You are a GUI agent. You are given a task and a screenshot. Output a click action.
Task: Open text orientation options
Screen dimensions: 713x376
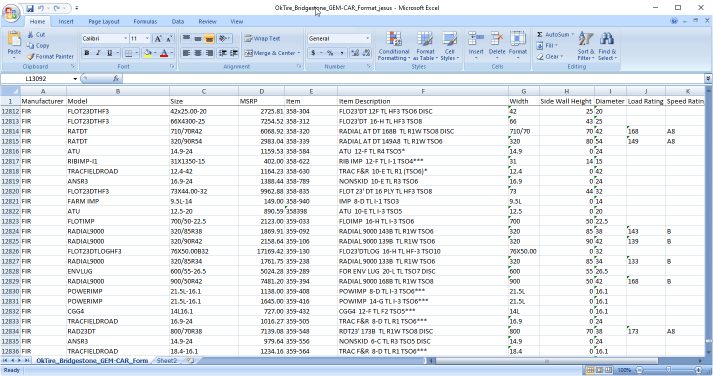(223, 39)
